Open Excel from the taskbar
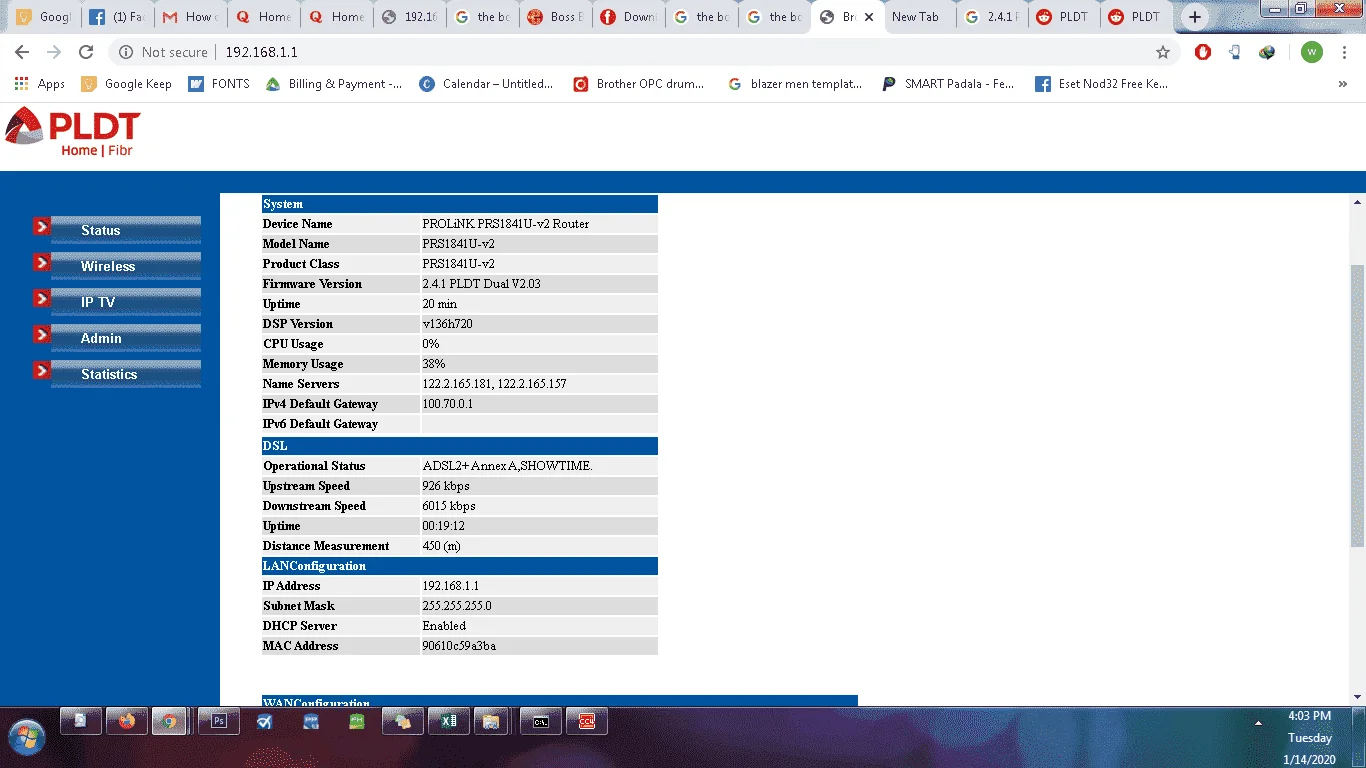The height and width of the screenshot is (768, 1366). [x=449, y=721]
